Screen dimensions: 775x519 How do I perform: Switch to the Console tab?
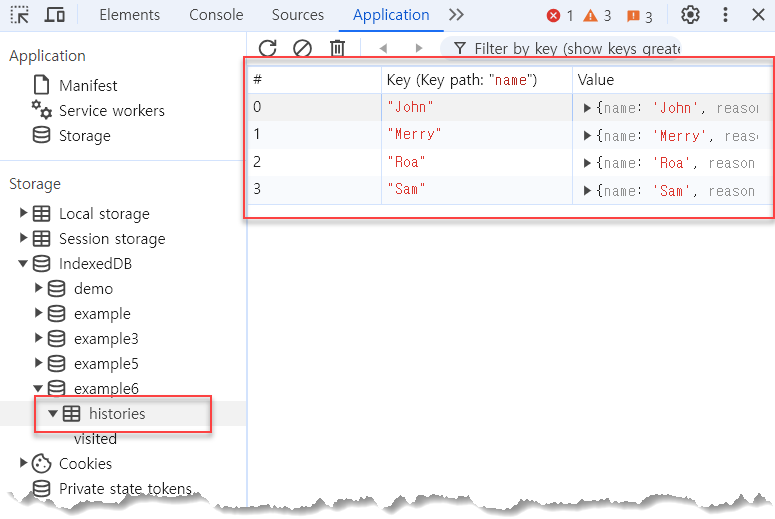216,15
